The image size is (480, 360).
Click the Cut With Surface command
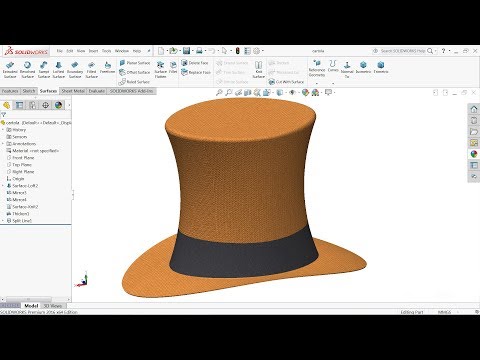[286, 82]
